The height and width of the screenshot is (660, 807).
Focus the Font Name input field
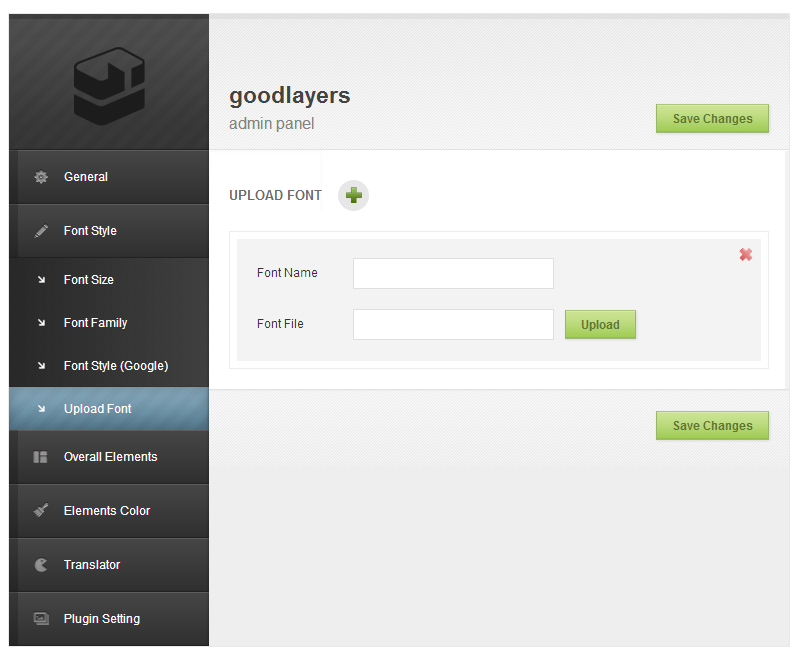click(453, 273)
